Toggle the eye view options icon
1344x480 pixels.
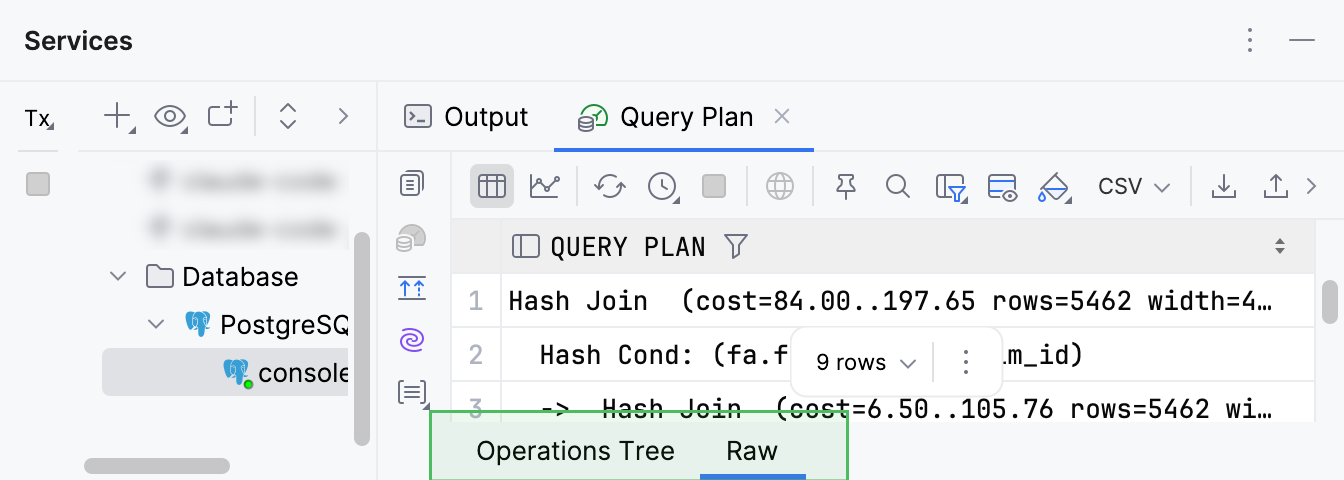point(172,117)
